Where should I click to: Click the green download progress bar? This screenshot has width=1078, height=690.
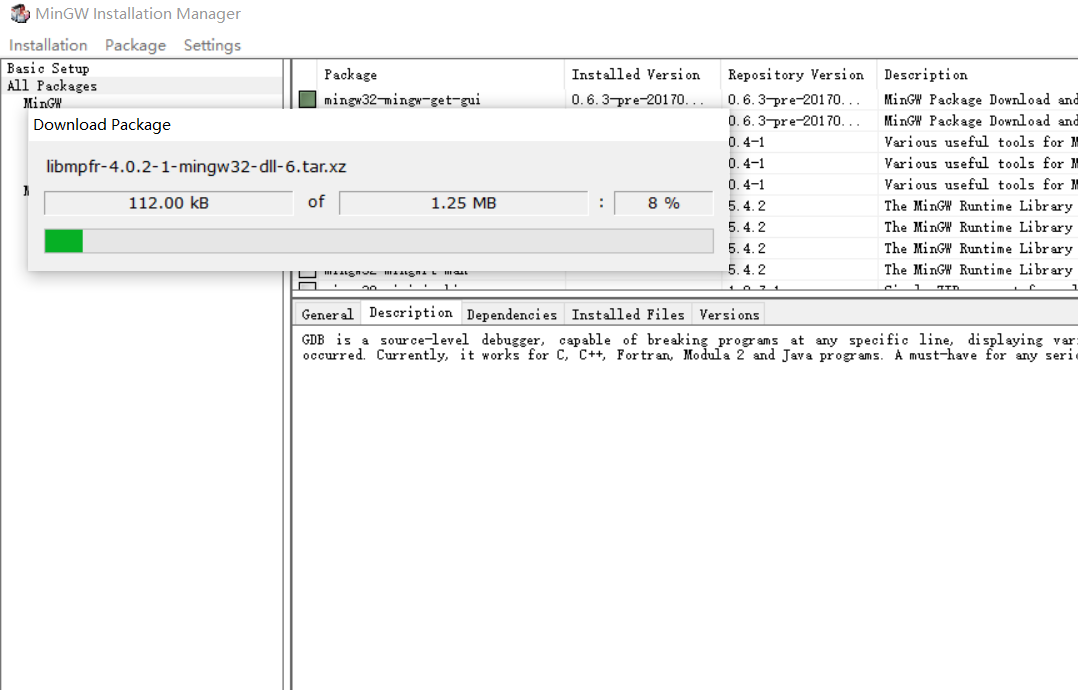point(379,241)
